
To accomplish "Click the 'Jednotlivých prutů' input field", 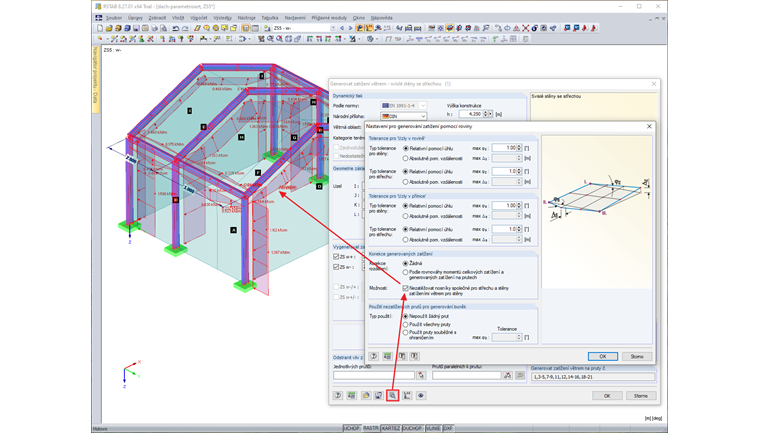I will 374,375.
